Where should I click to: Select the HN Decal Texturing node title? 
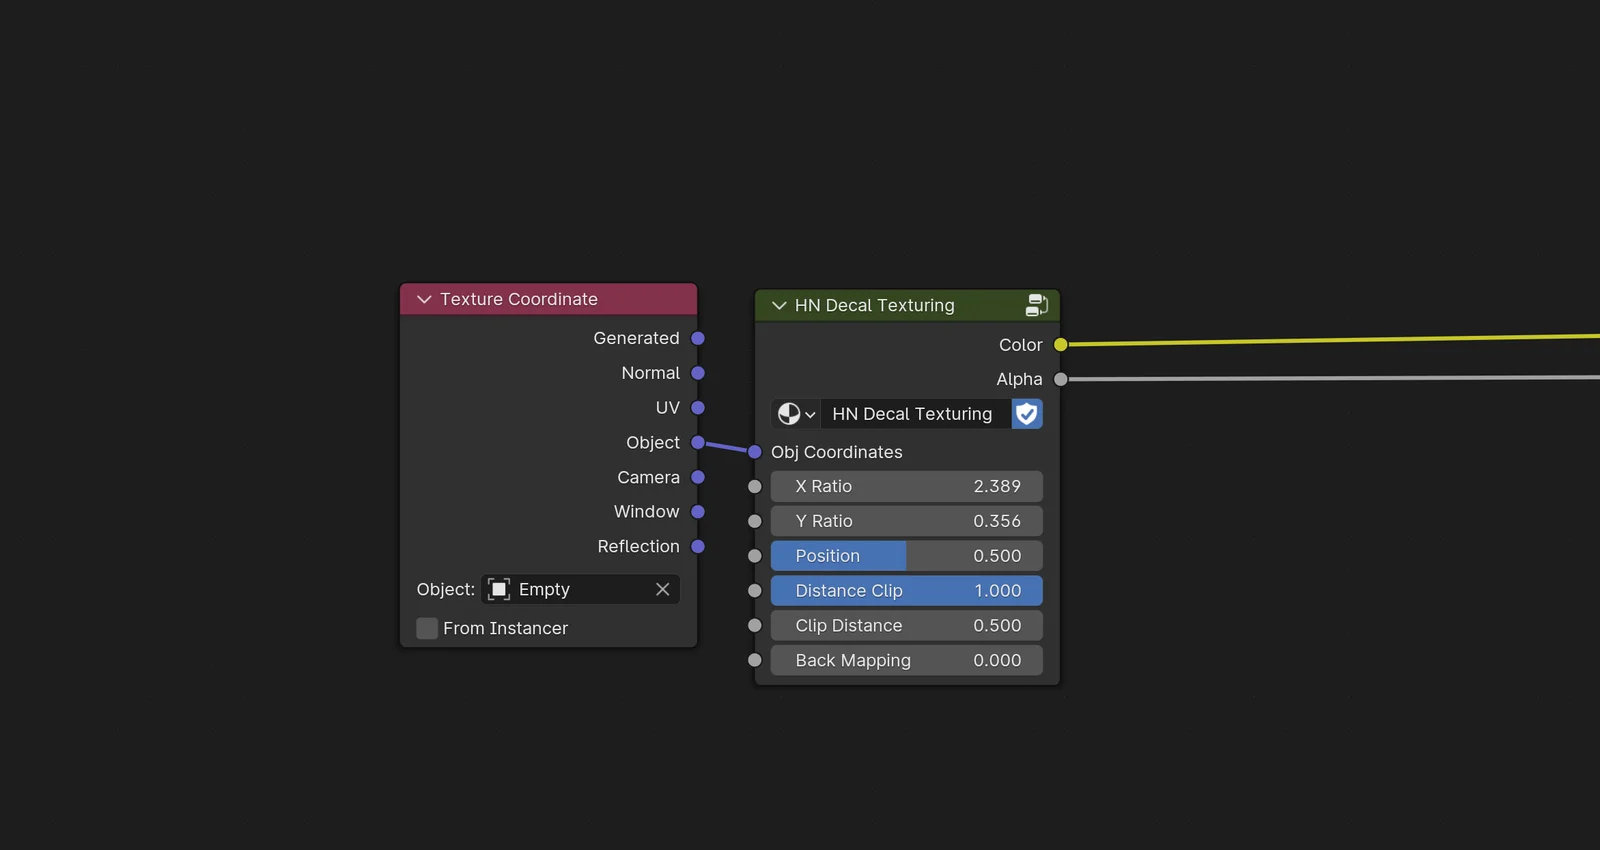(875, 305)
